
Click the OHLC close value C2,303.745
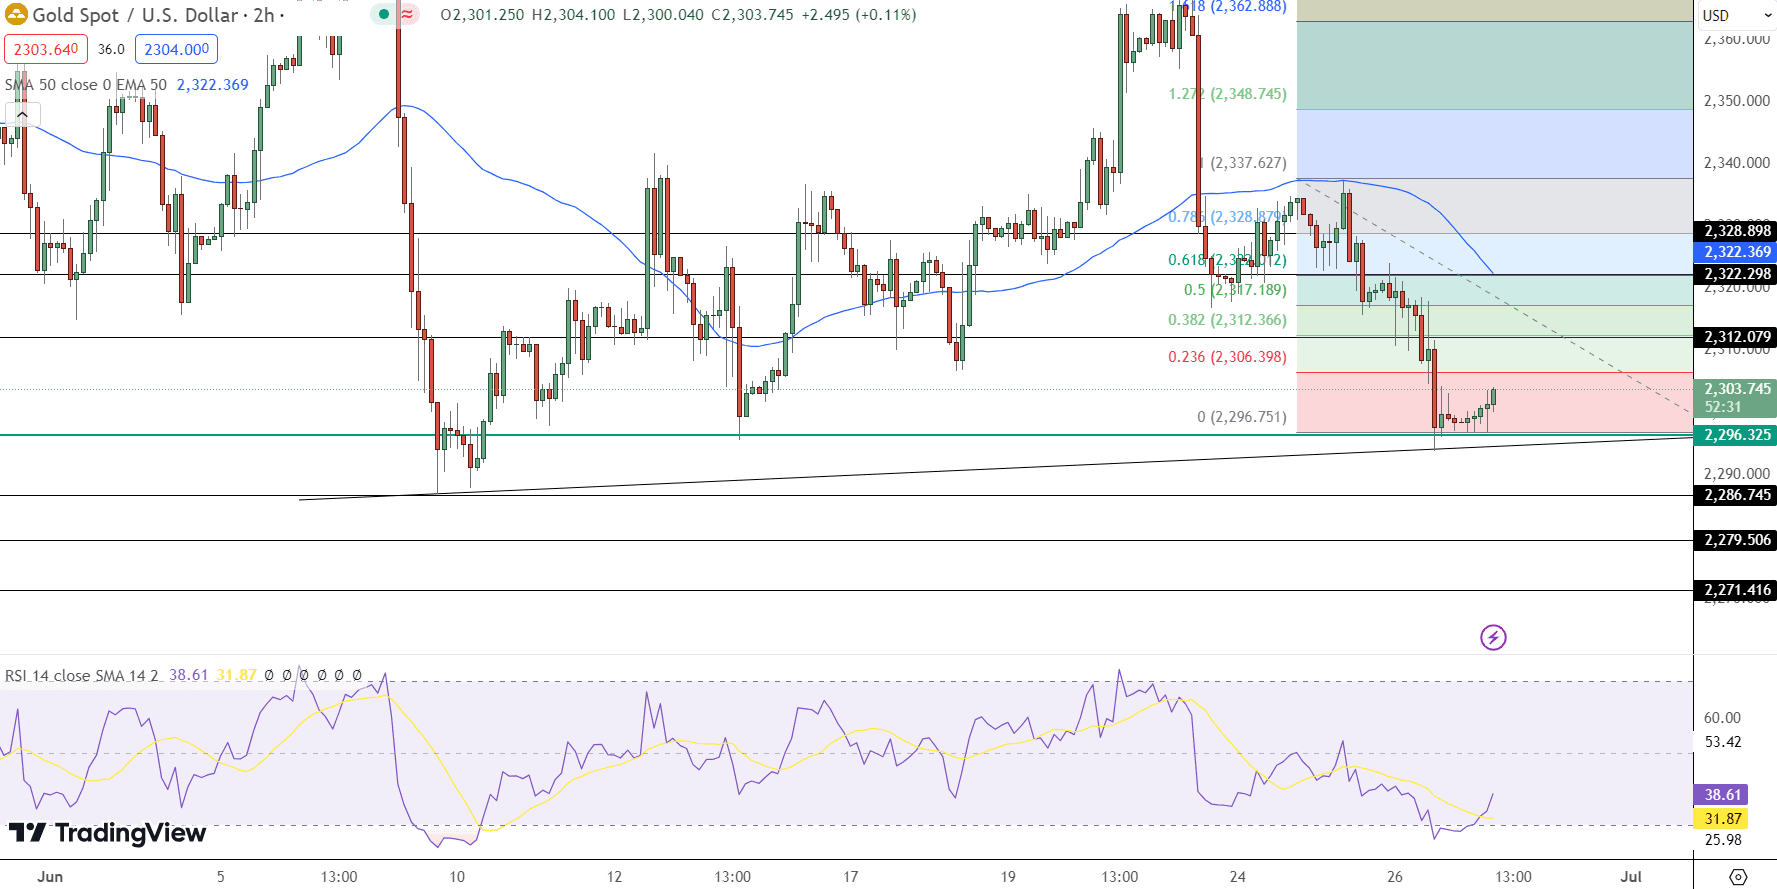point(752,15)
